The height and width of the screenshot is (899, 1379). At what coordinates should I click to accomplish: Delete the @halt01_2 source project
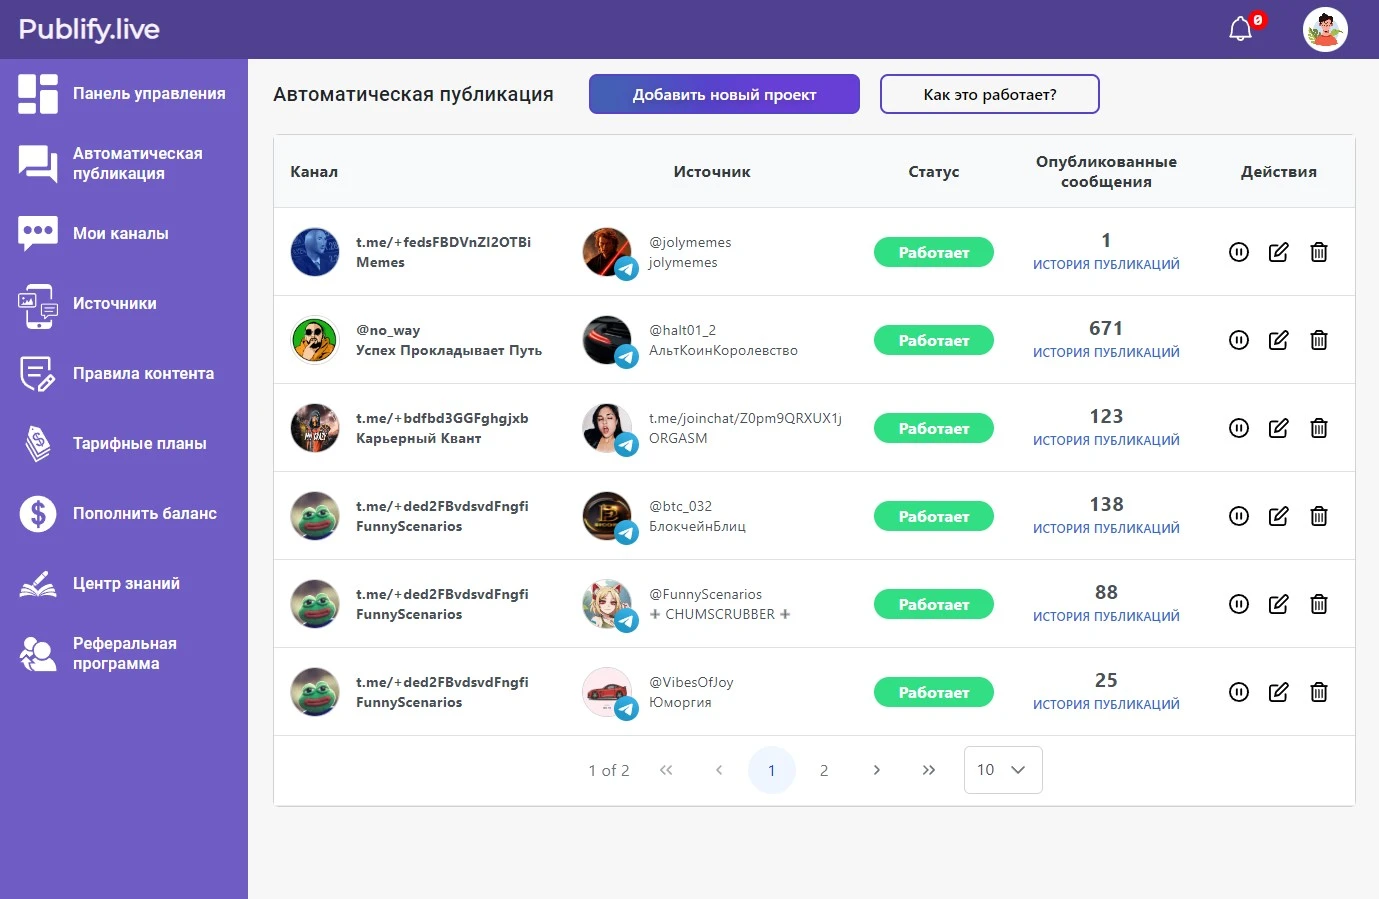coord(1318,340)
